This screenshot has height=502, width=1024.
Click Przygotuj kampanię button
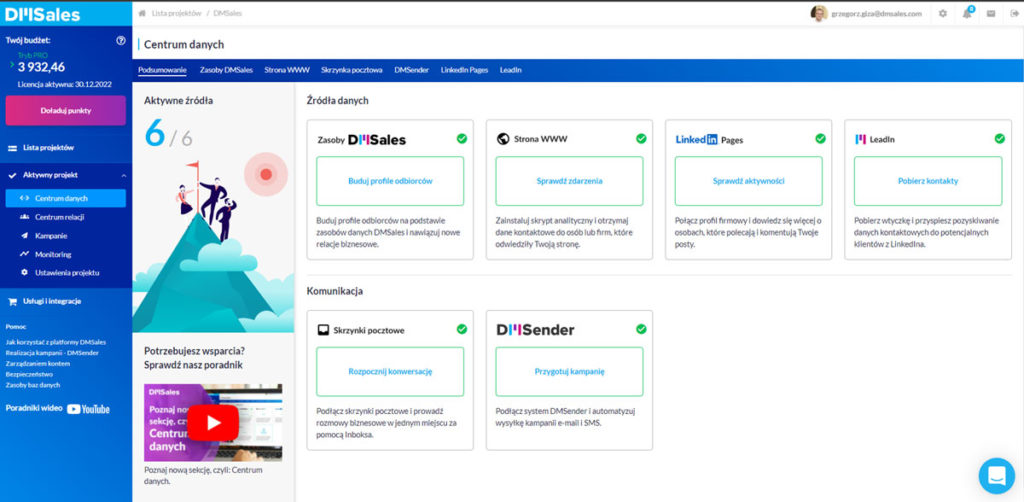coord(569,371)
